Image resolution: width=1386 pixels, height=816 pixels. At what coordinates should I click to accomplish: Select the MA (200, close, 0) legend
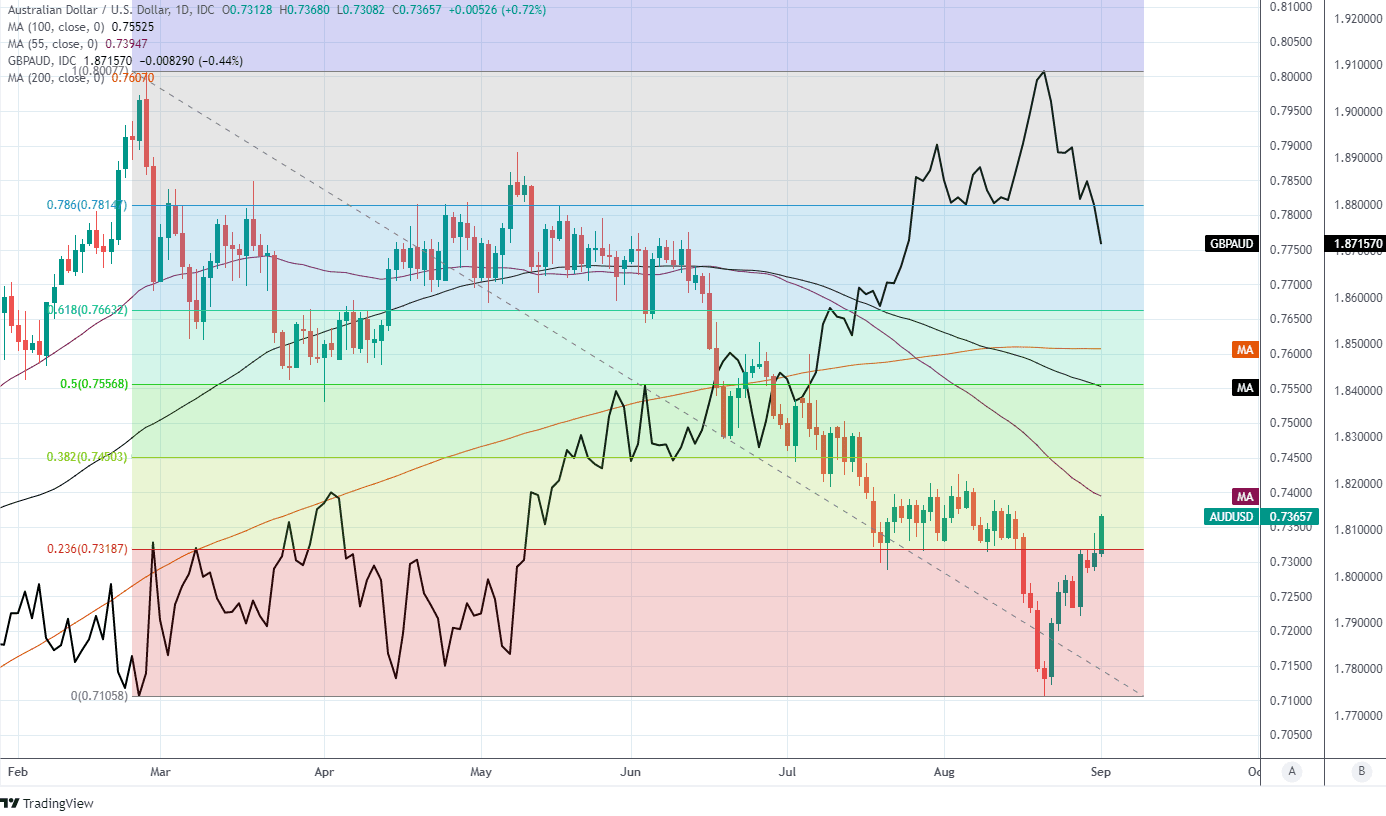58,78
